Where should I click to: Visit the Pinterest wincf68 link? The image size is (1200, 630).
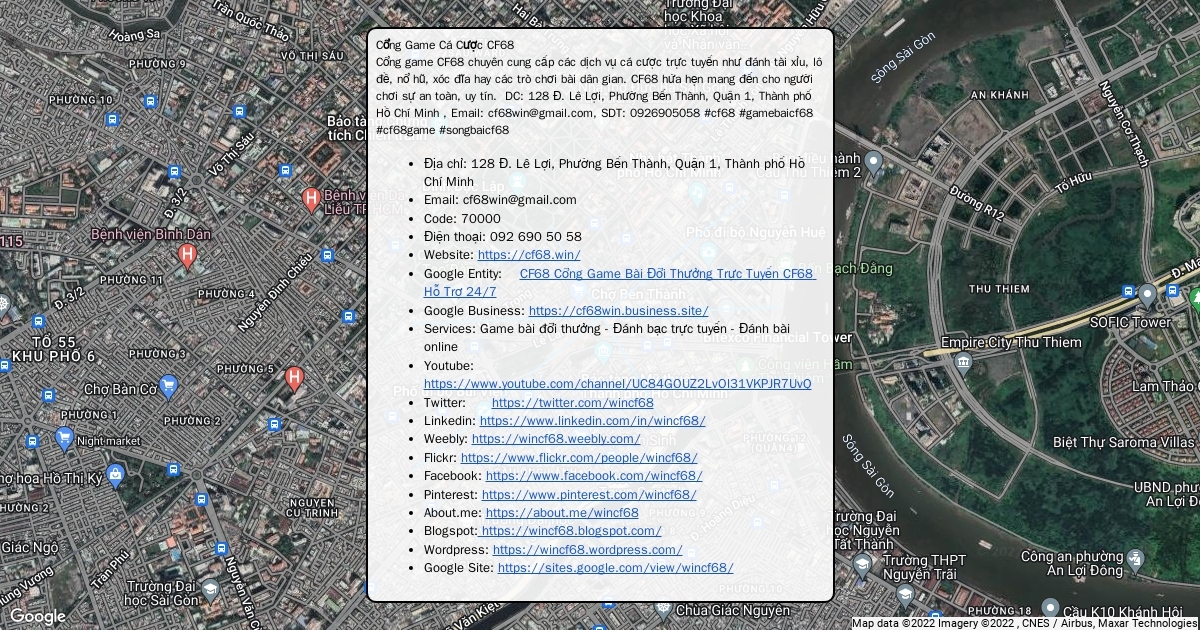coord(589,495)
